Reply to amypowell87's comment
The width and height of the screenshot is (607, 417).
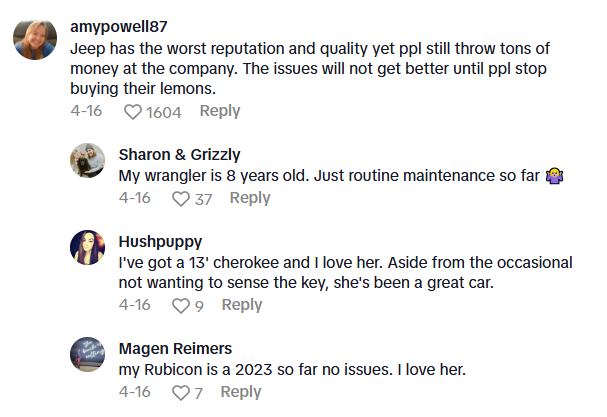coord(219,111)
